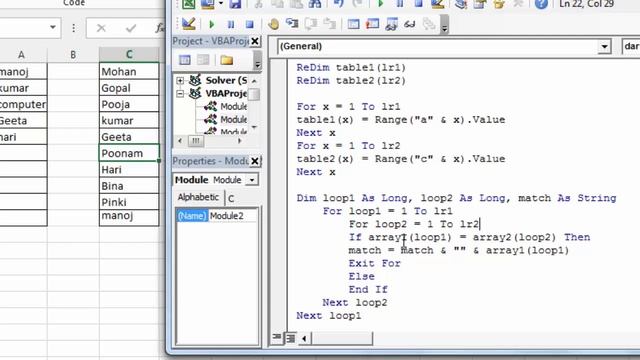Click Undo in the Standard toolbar
Viewport: 640px width, 360px height.
[338, 4]
